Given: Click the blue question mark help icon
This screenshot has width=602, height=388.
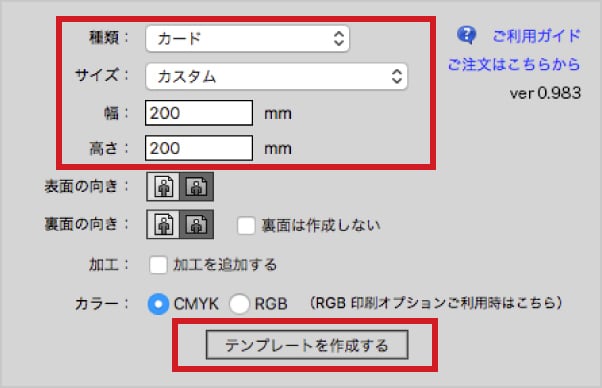Looking at the screenshot, I should tap(466, 35).
